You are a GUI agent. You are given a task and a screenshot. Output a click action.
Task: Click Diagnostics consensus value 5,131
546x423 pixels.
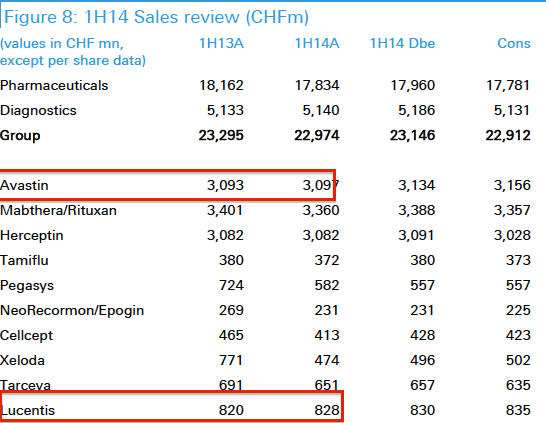tap(512, 111)
